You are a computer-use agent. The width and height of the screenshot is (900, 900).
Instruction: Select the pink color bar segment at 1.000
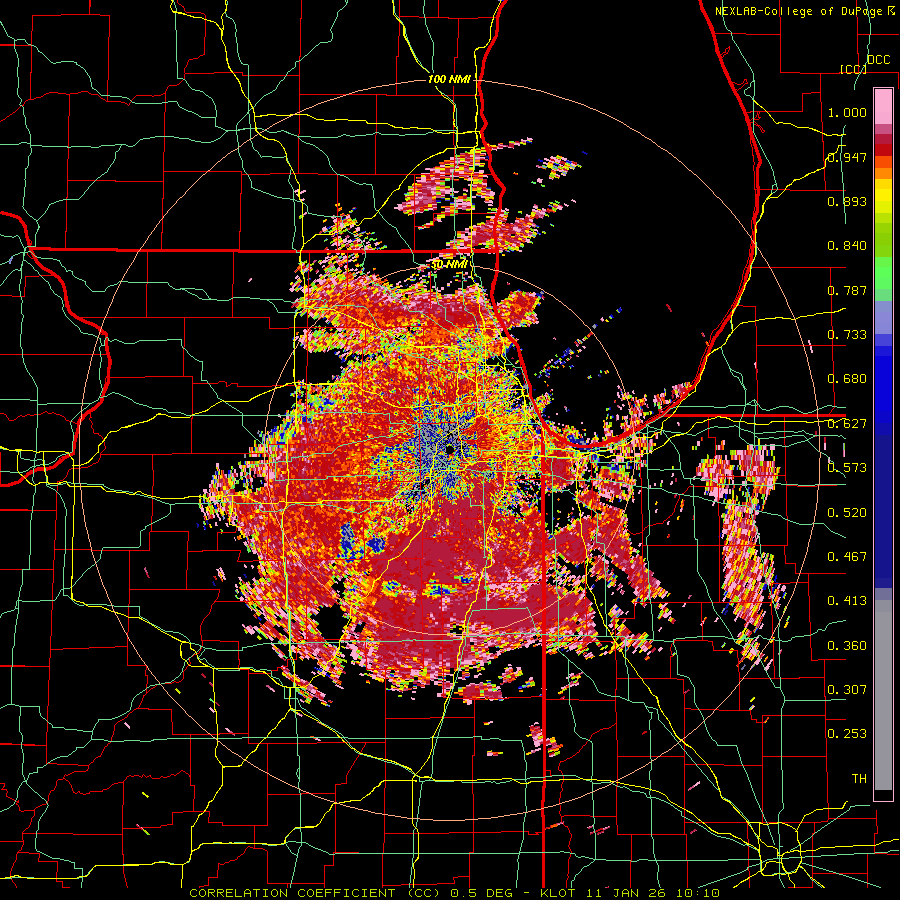coord(883,106)
